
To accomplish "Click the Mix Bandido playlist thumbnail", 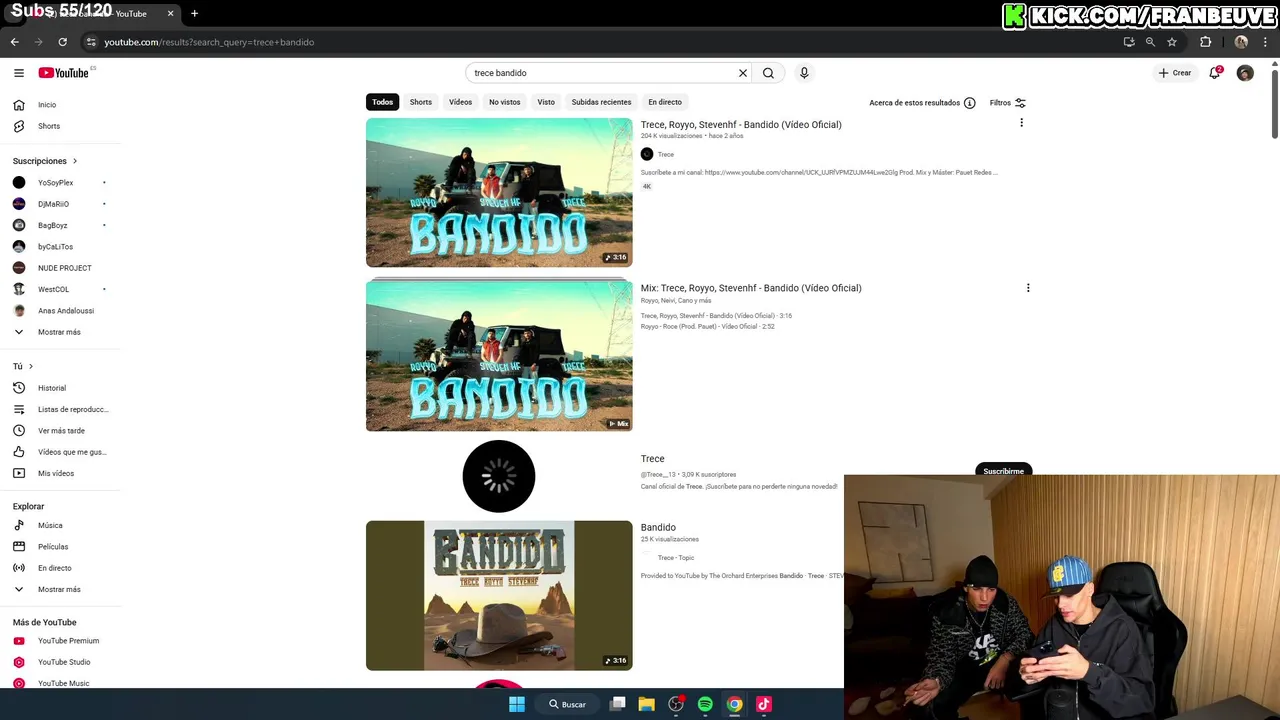I will [499, 356].
